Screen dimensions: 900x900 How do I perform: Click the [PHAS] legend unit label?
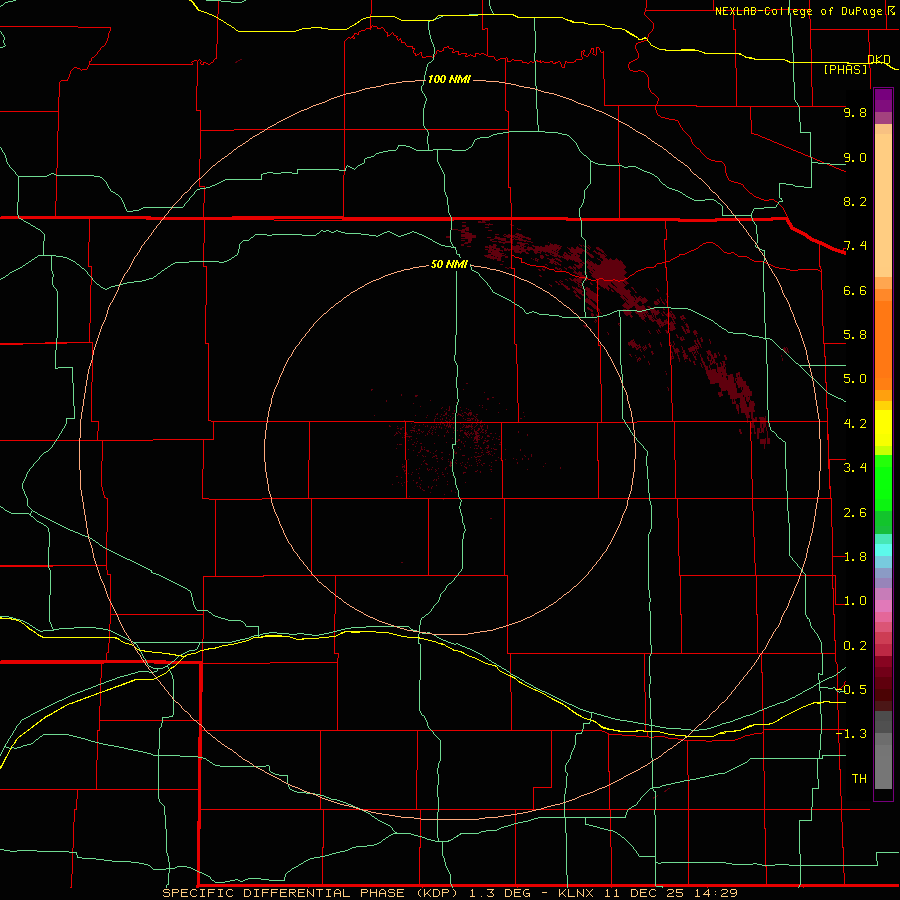(x=845, y=70)
